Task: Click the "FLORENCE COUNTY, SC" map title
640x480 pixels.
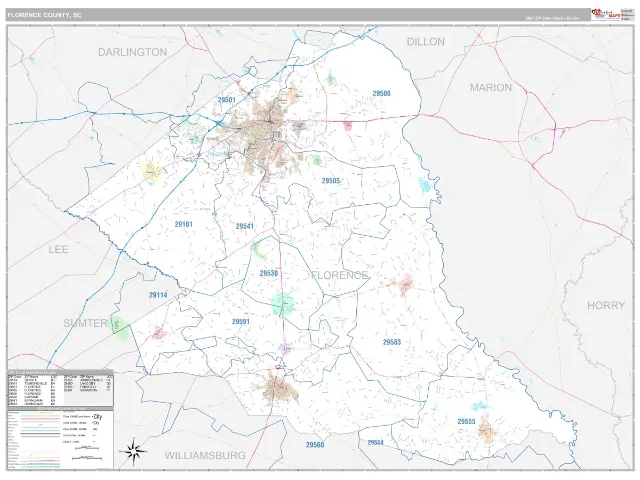Action: point(44,15)
